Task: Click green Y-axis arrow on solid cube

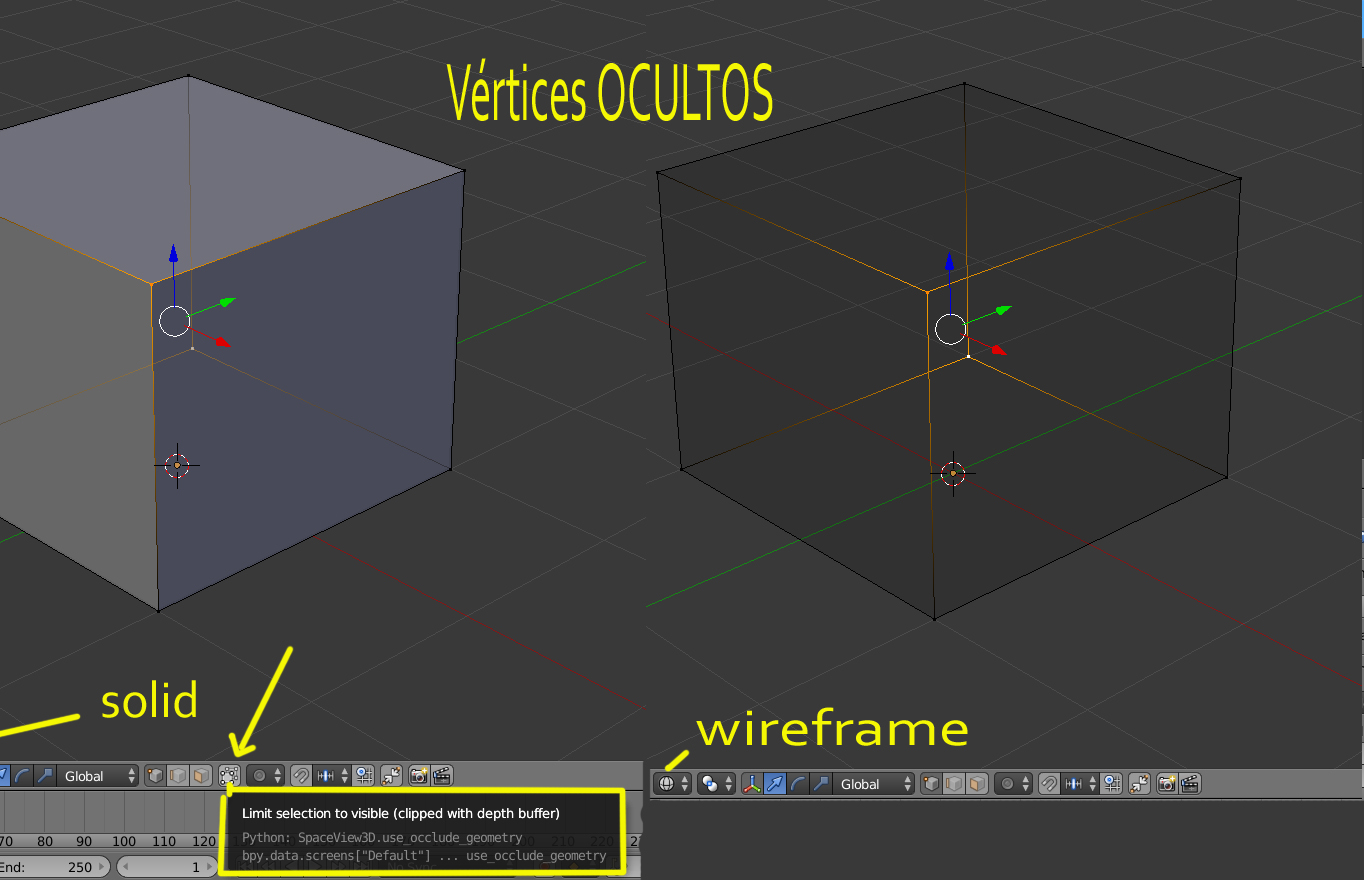Action: [228, 300]
